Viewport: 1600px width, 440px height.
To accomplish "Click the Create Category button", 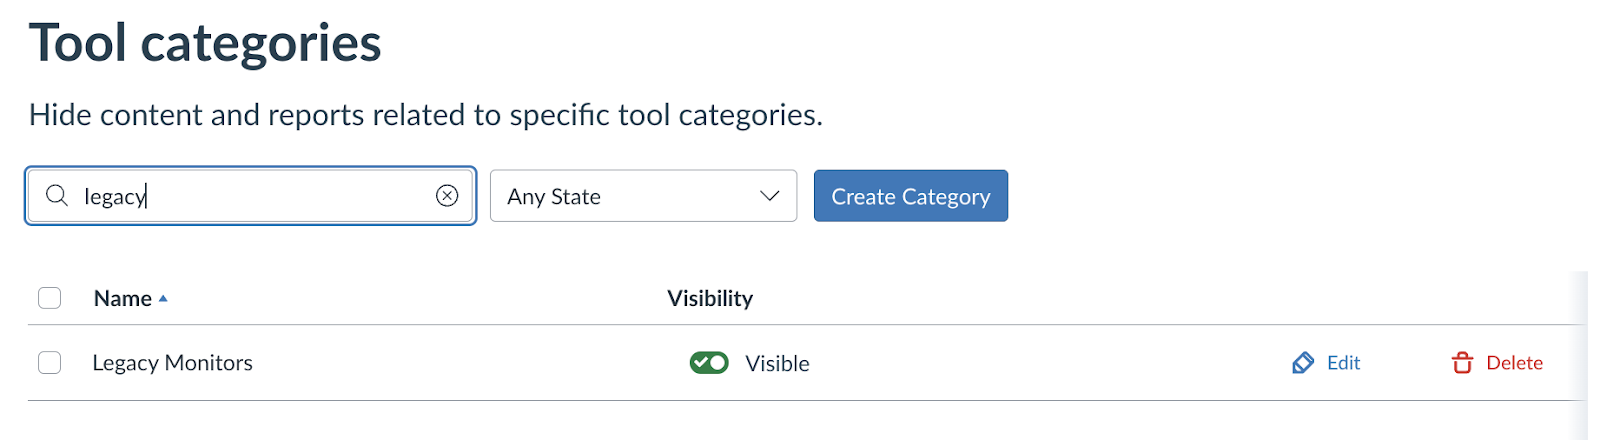I will [910, 196].
